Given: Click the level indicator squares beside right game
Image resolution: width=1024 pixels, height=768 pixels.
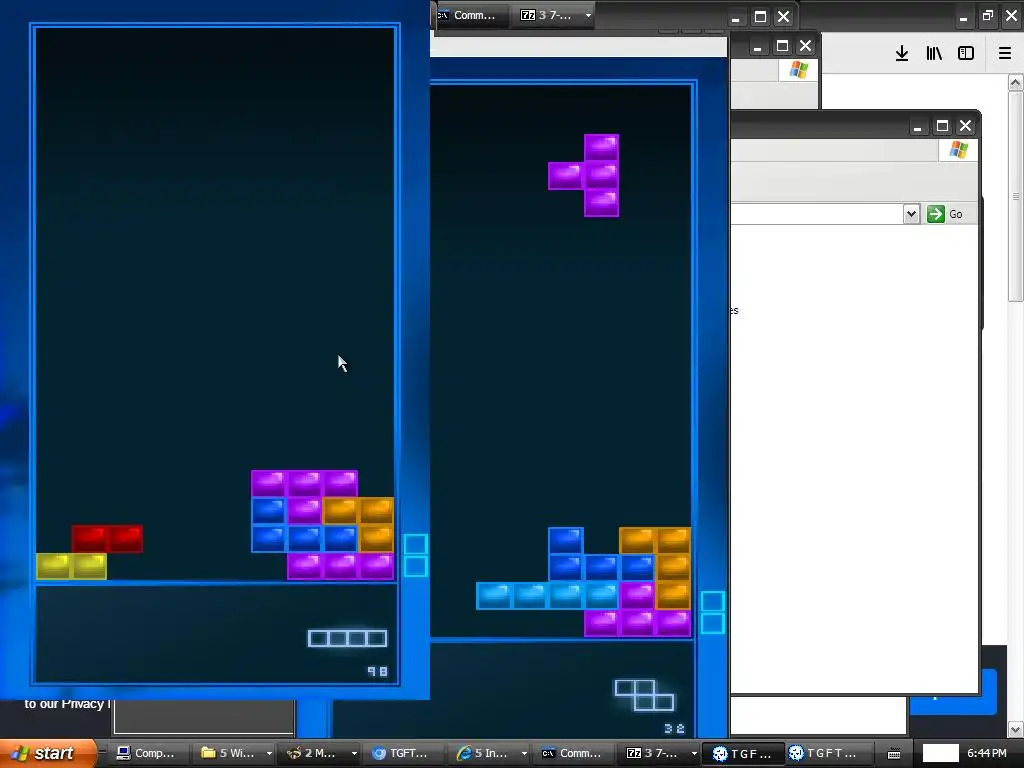Looking at the screenshot, I should click(712, 612).
